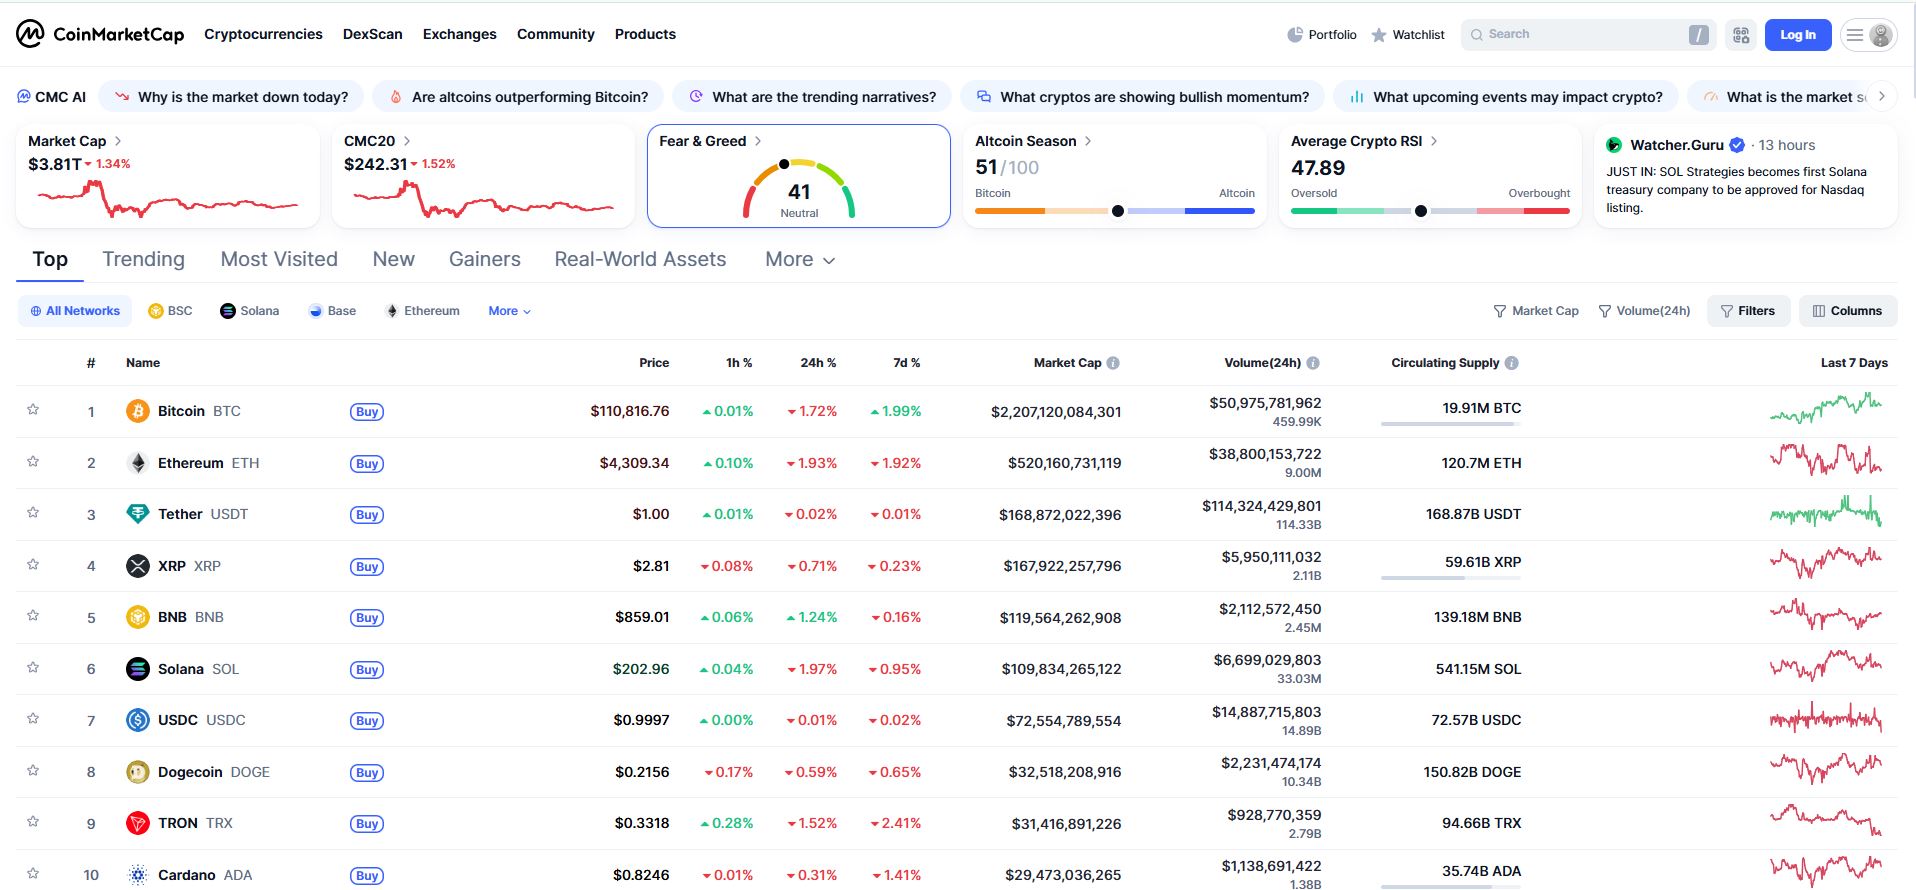
Task: Add TRON to watchlist star
Action: click(33, 822)
